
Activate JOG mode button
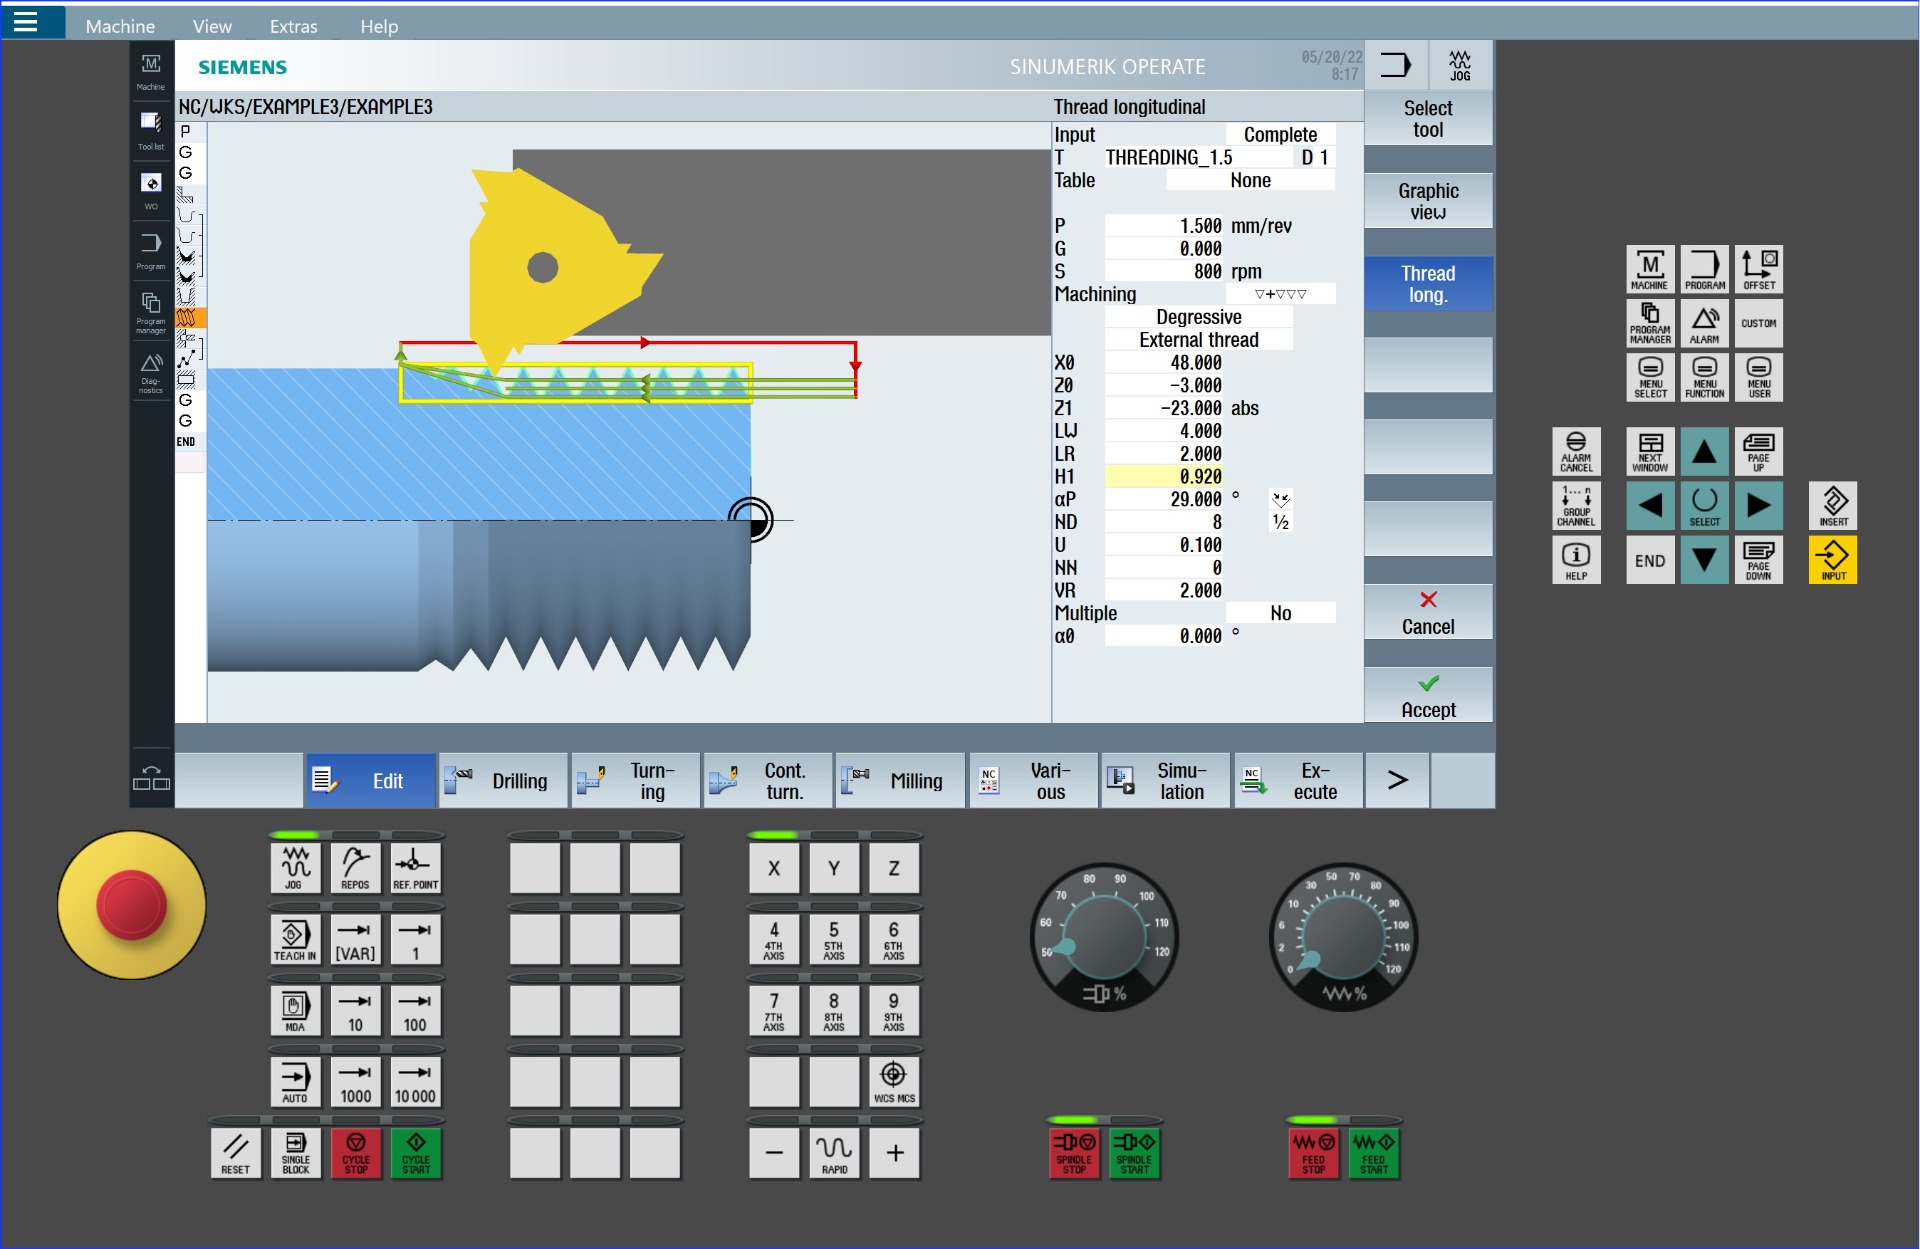tap(294, 867)
